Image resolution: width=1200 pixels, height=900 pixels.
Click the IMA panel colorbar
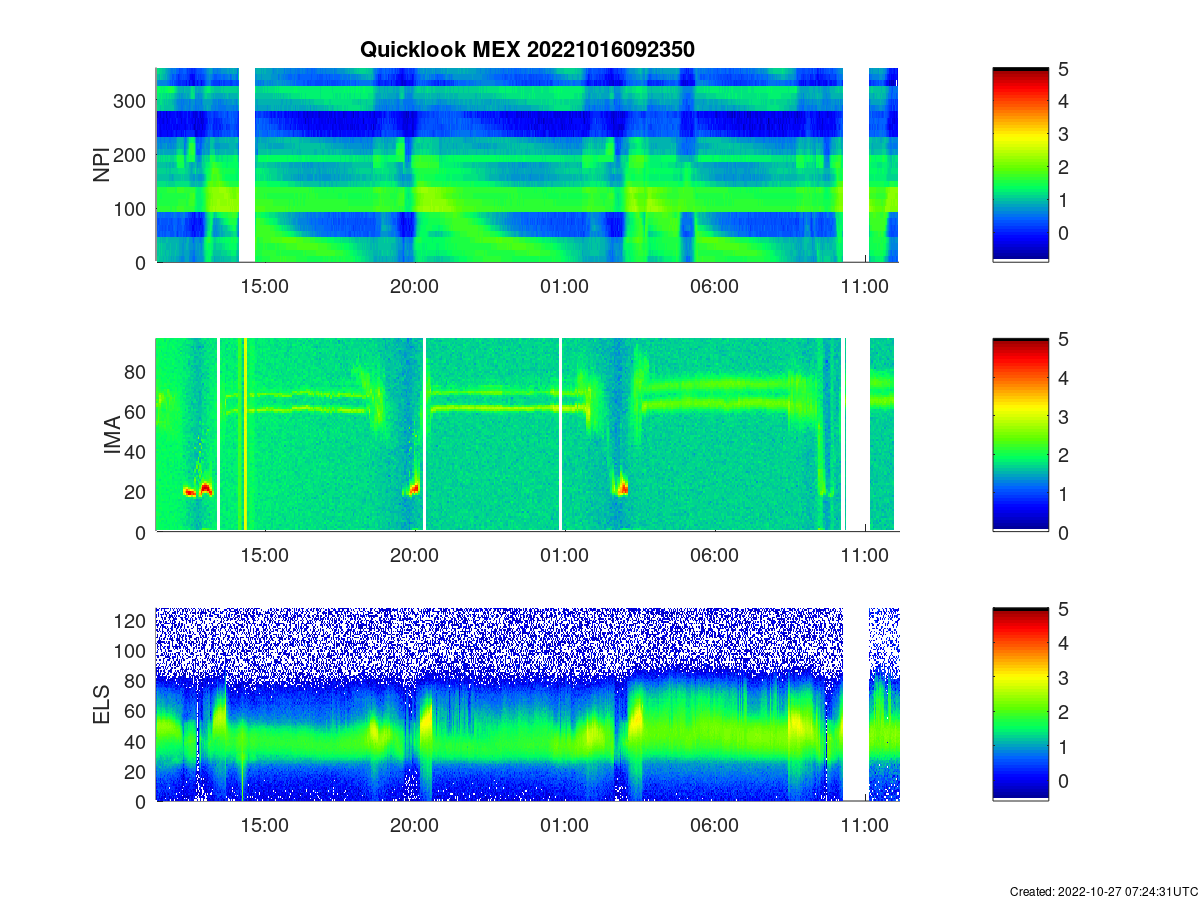pyautogui.click(x=1021, y=435)
